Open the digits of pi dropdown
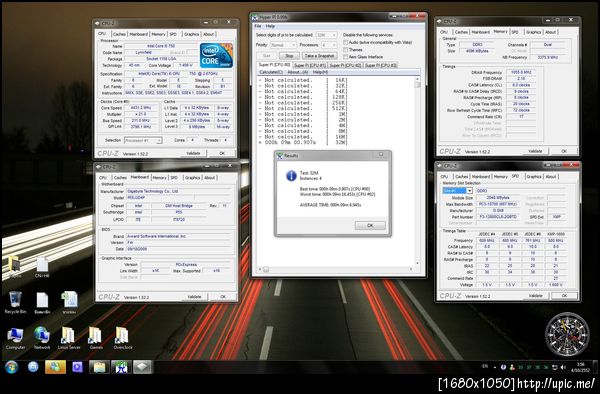The width and height of the screenshot is (600, 394). tap(326, 35)
